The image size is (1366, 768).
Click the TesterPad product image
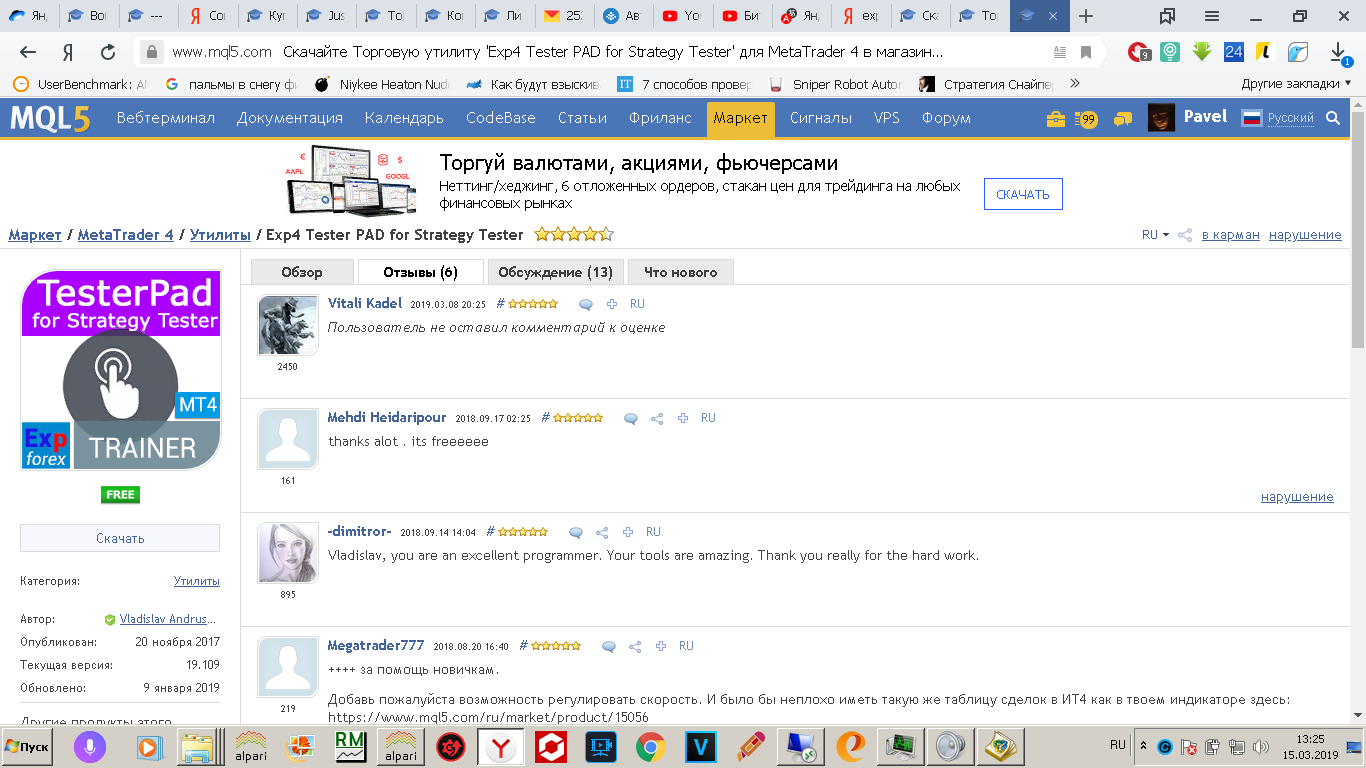(120, 369)
